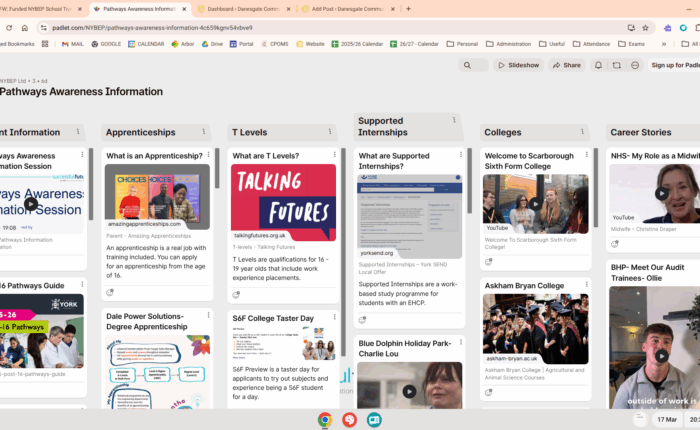
Task: Open the Amazing Apprenticeships thumbnail image
Action: (x=156, y=196)
